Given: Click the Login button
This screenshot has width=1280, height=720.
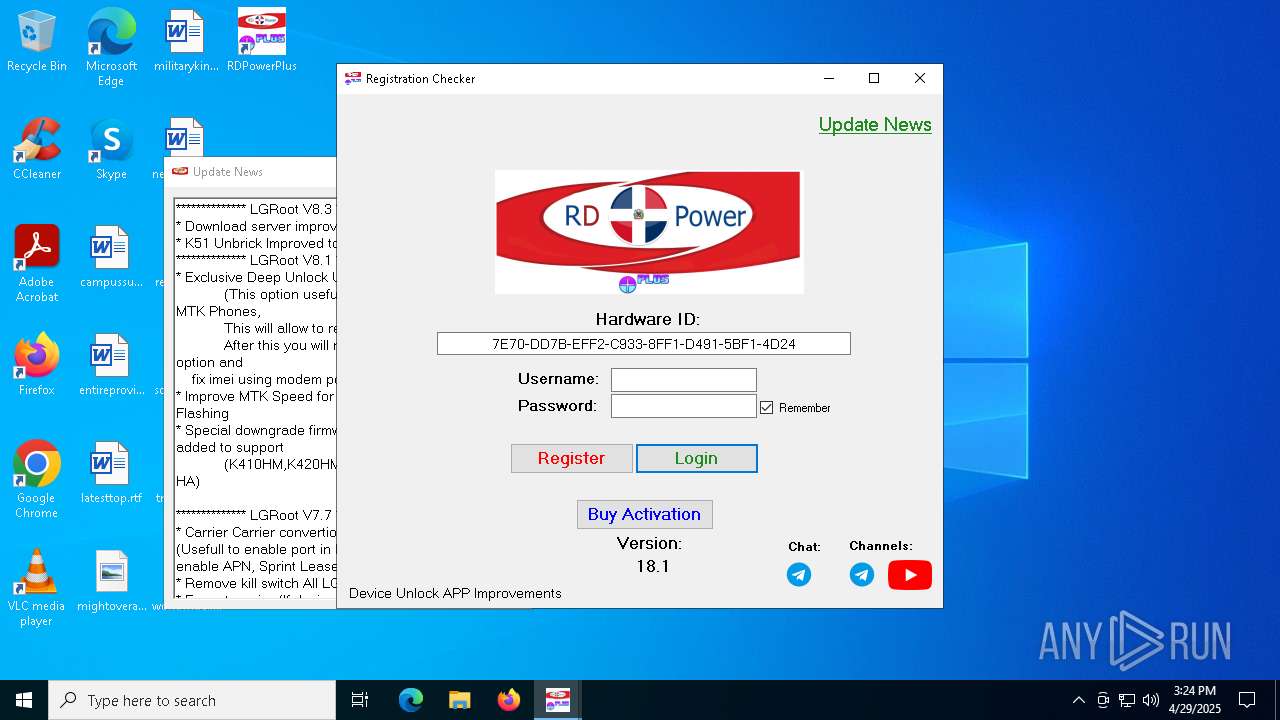Looking at the screenshot, I should click(x=697, y=458).
